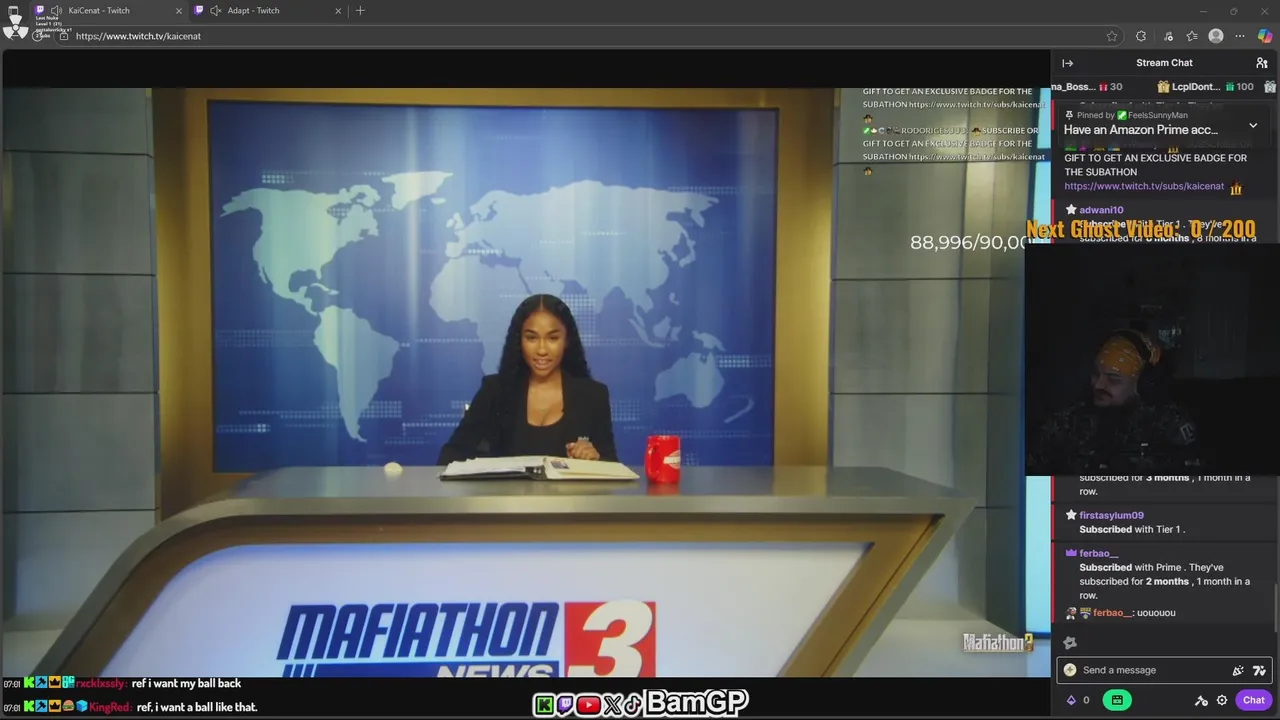The width and height of the screenshot is (1280, 720).
Task: Click the star badge icon above the message box
Action: [1070, 643]
